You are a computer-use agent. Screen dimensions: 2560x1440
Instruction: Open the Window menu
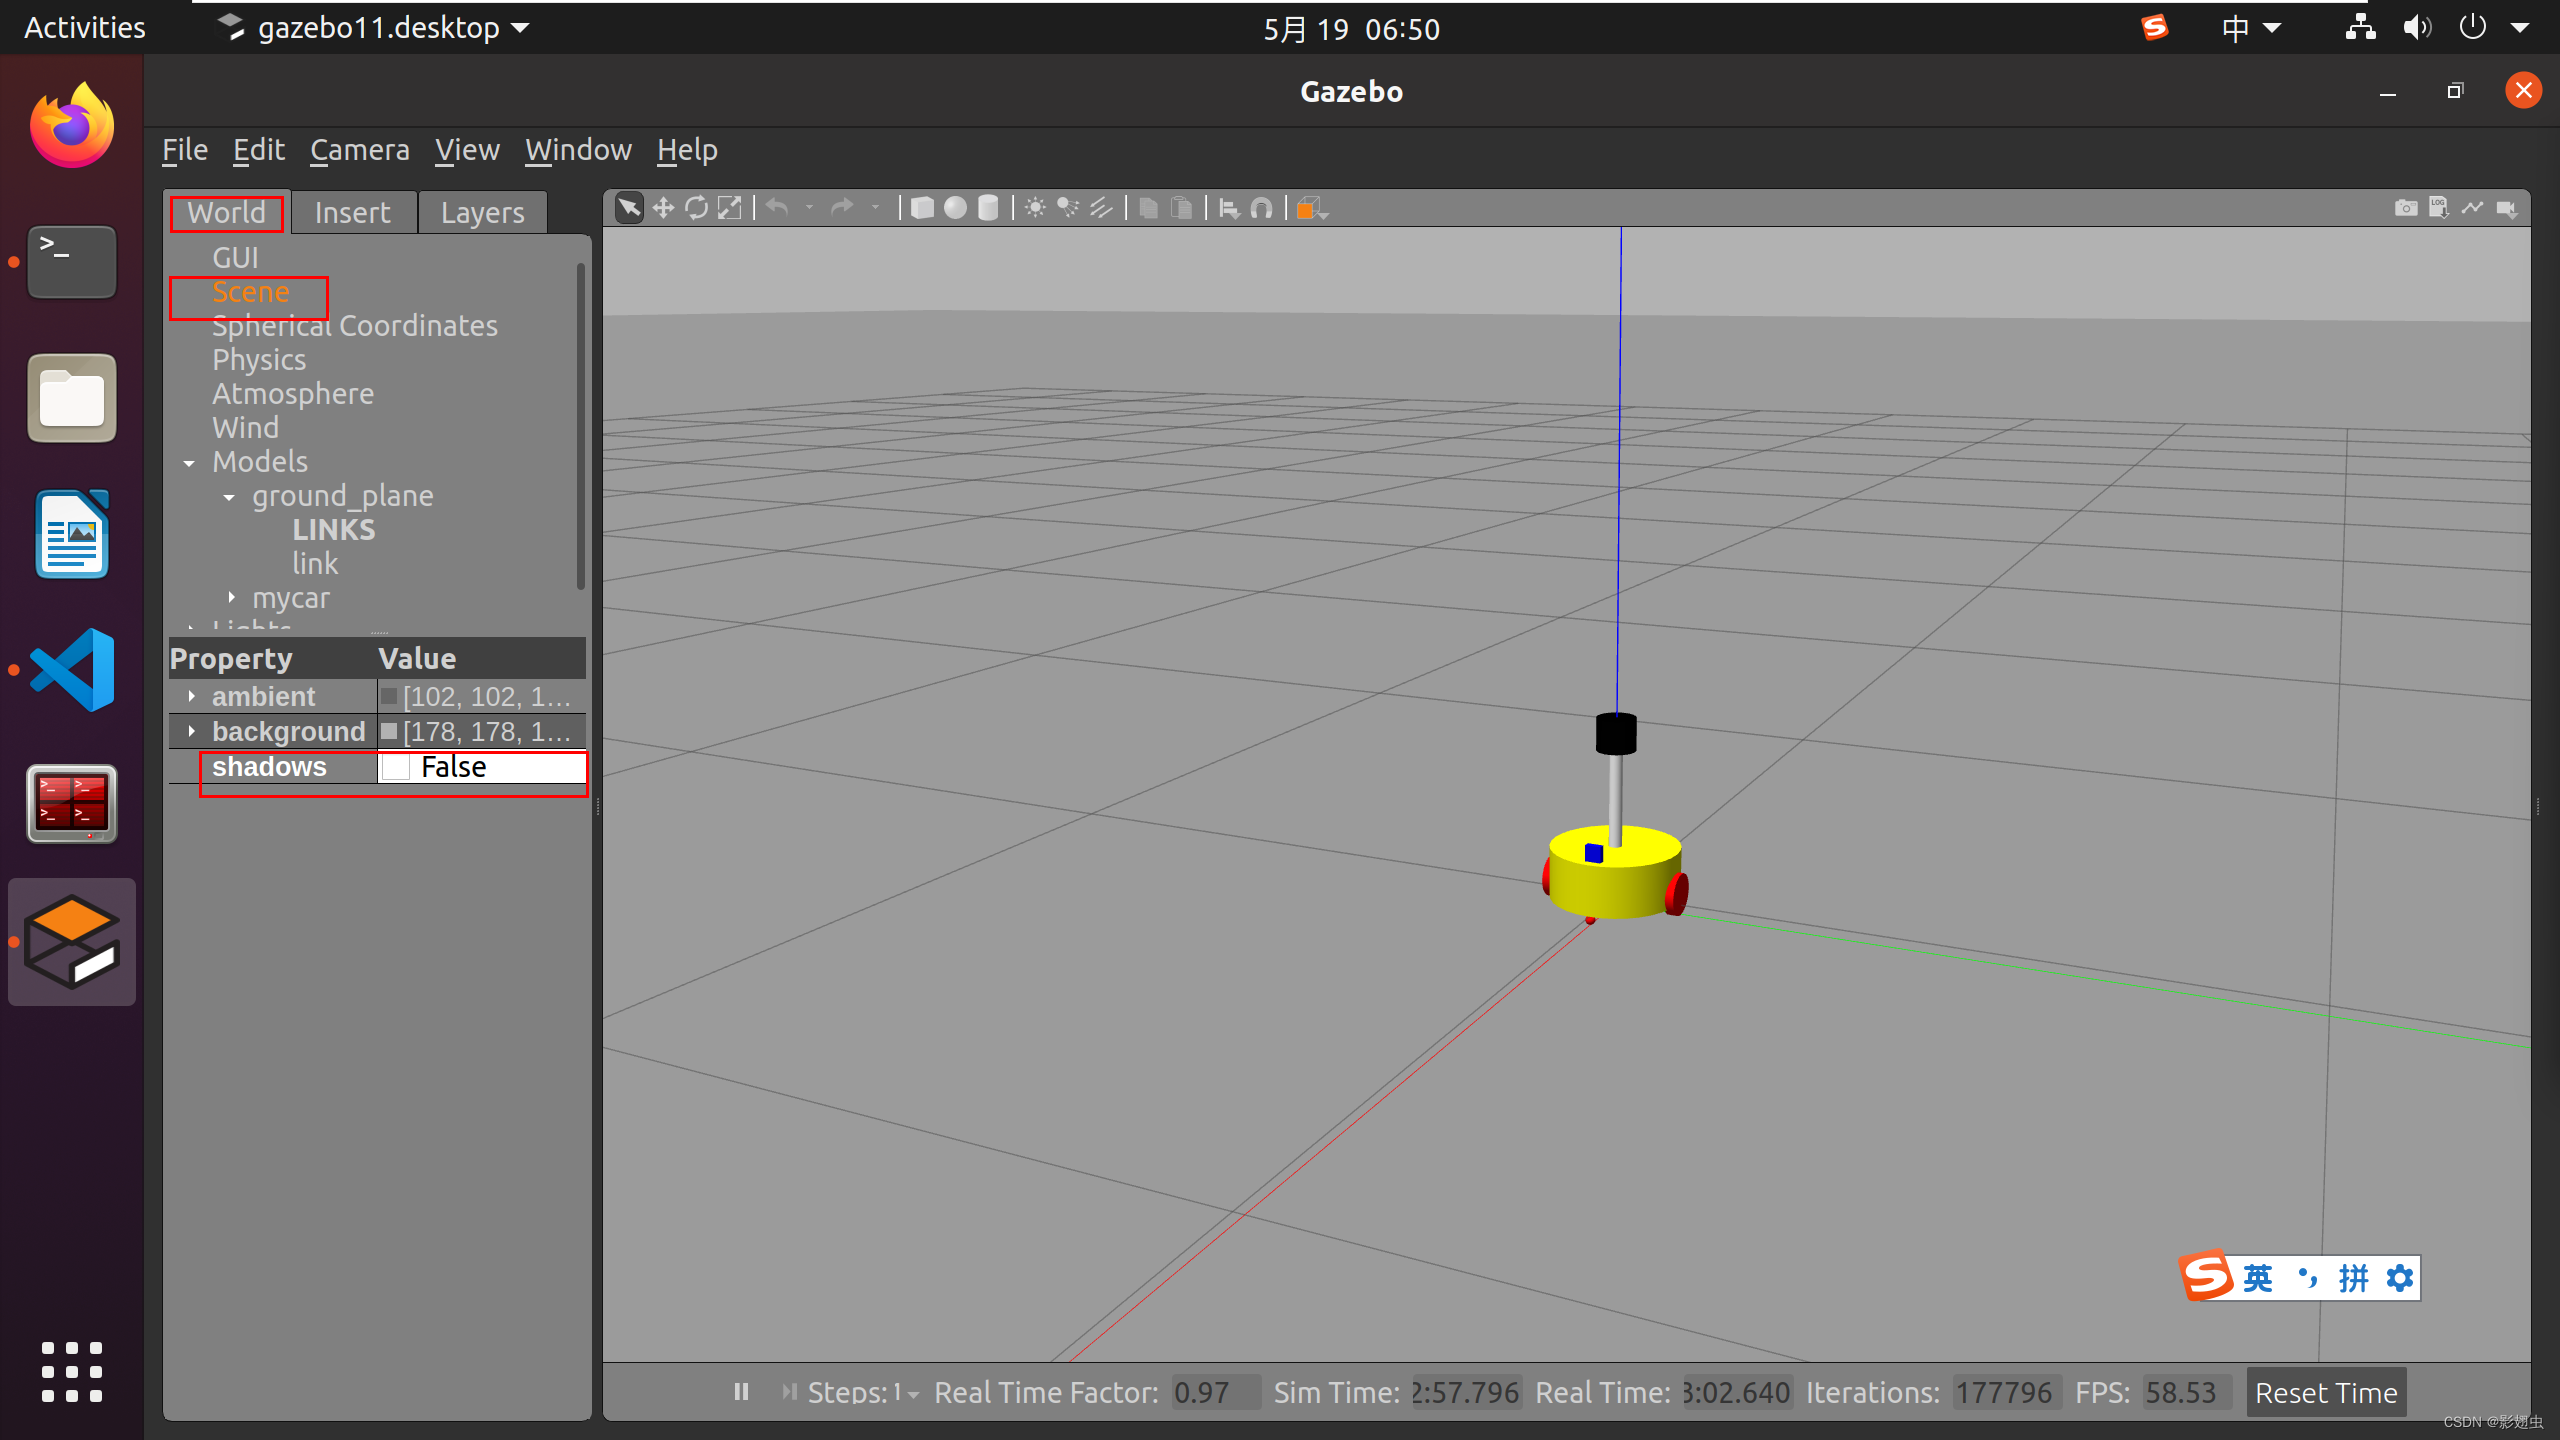[579, 150]
